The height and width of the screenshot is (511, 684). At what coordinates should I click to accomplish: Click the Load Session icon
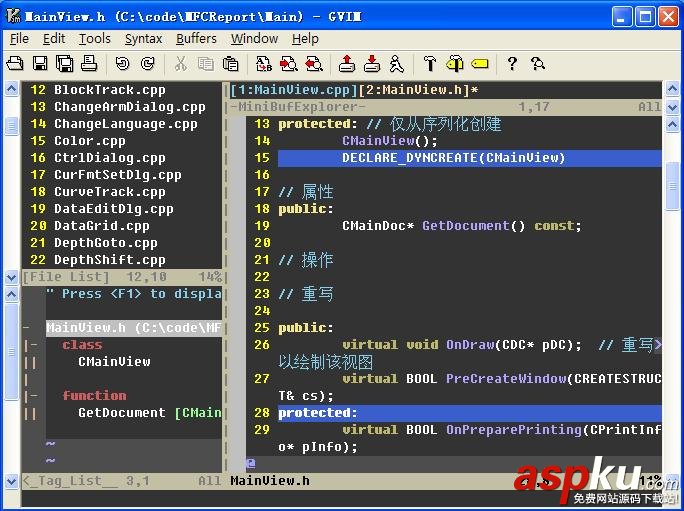347,64
